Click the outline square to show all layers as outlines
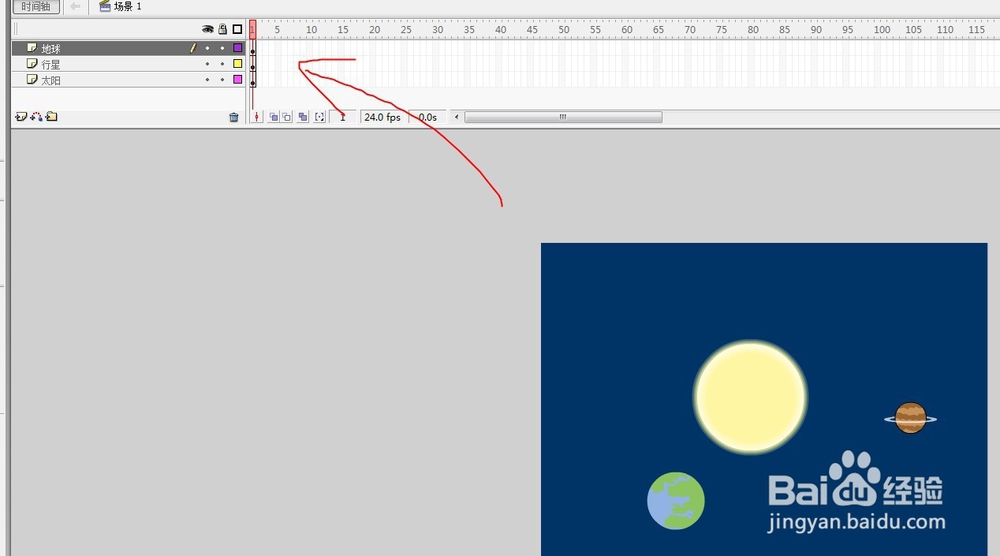 (x=237, y=29)
